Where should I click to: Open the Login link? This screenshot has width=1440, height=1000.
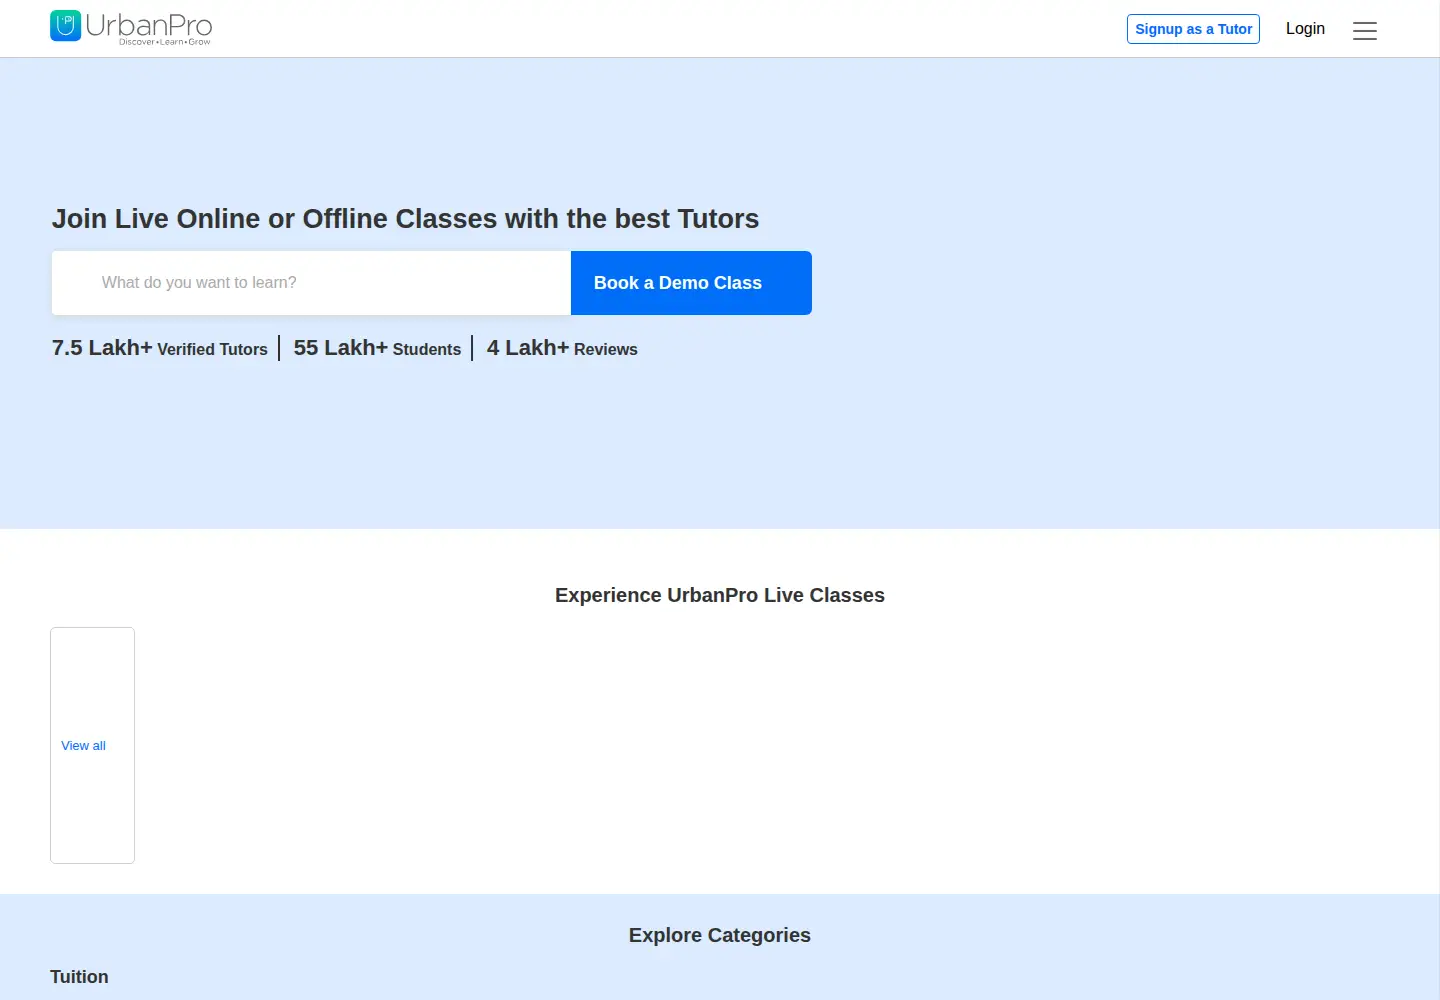1305,28
